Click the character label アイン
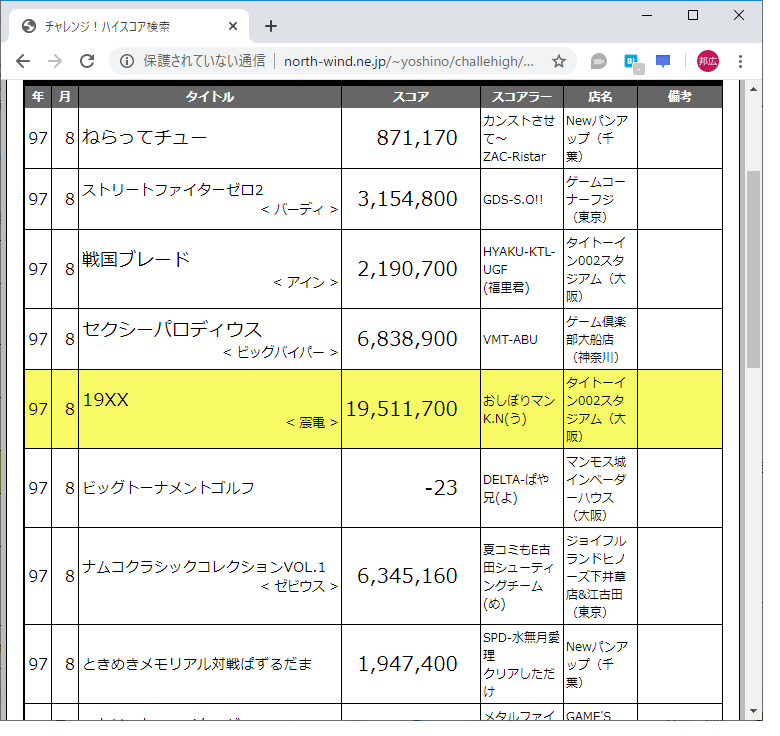Image resolution: width=780 pixels, height=736 pixels. [x=306, y=282]
